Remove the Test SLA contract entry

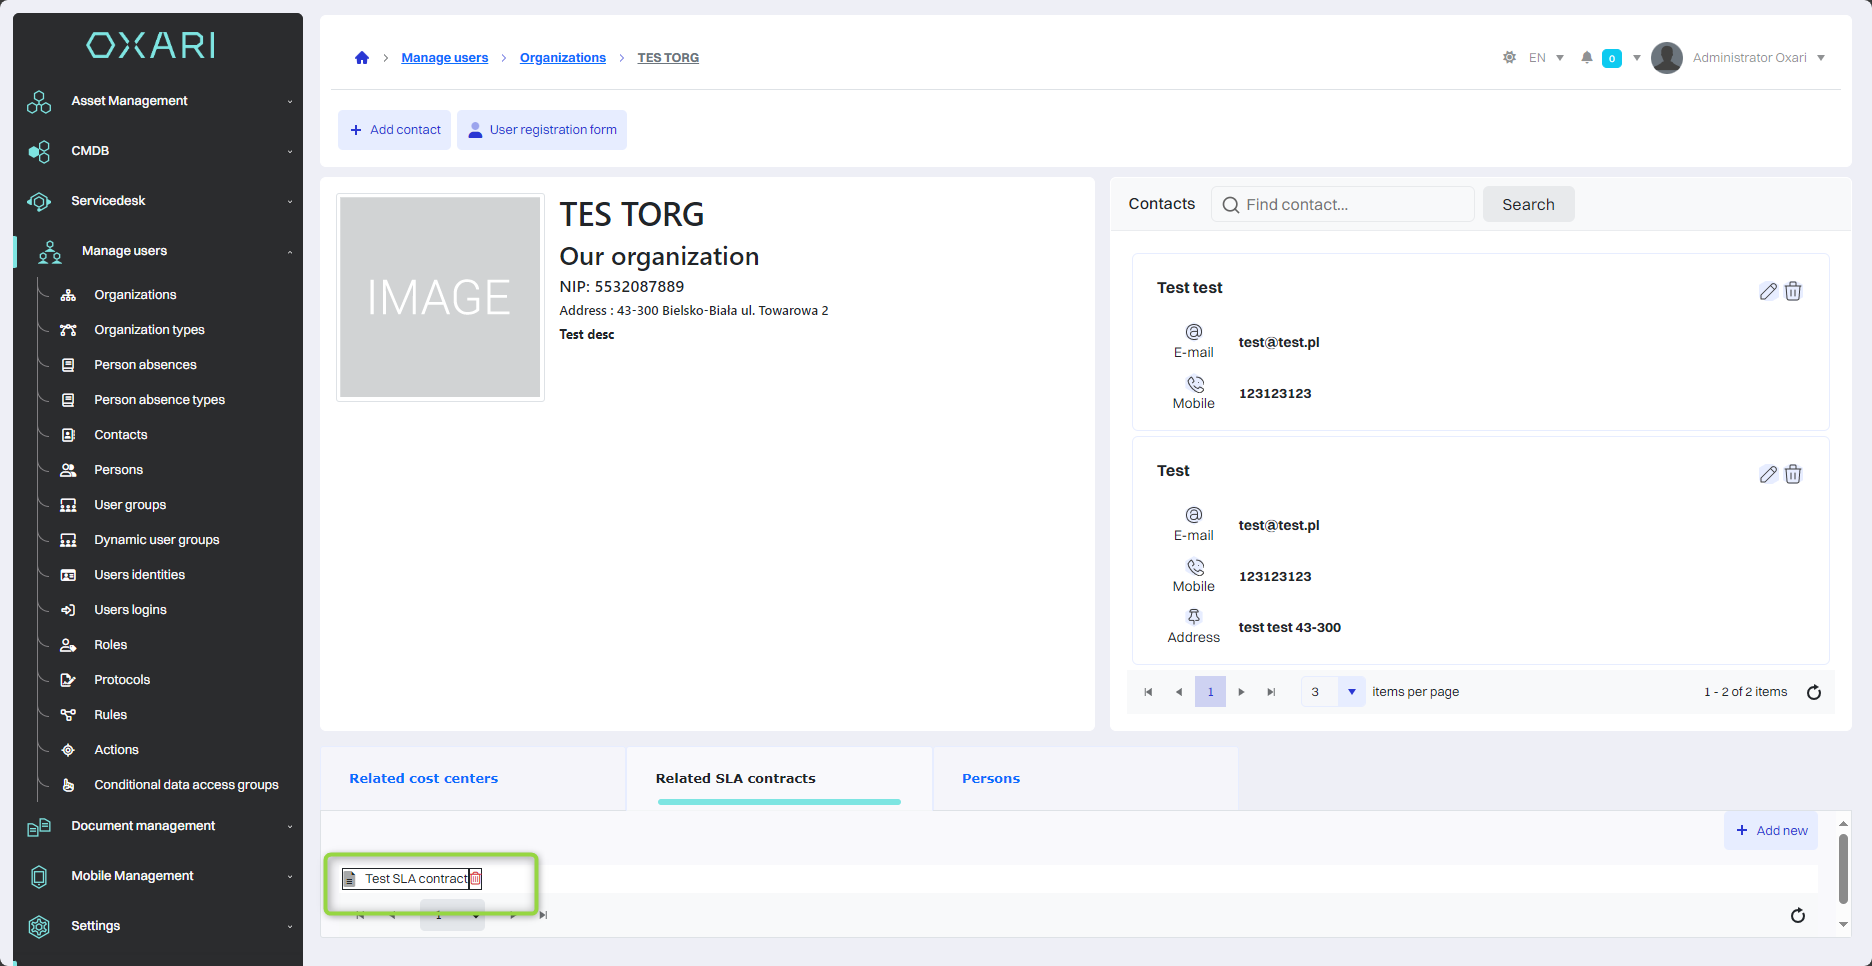[476, 879]
